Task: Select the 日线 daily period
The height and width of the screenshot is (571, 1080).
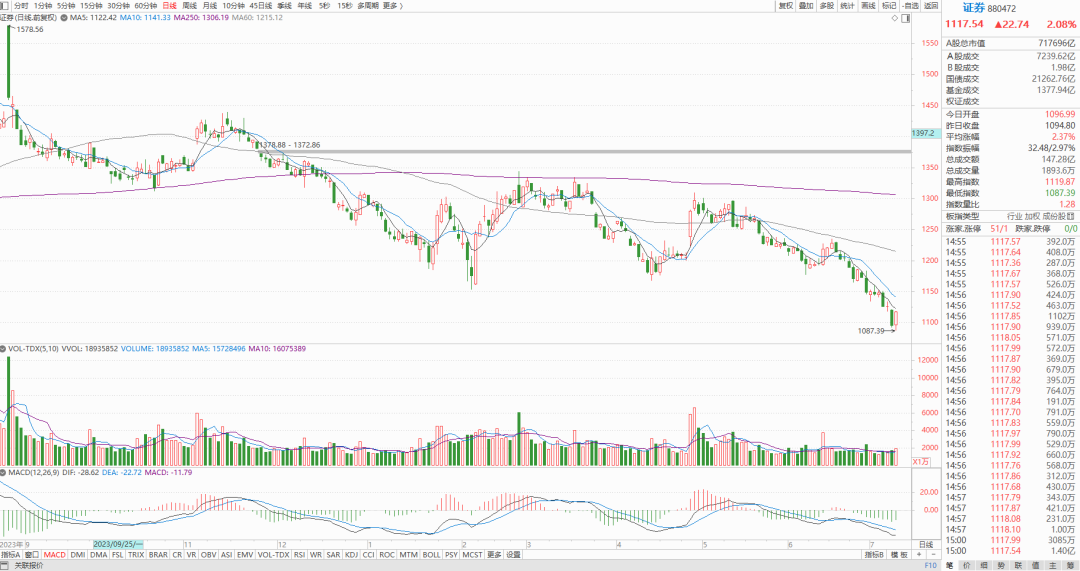Action: pos(169,6)
